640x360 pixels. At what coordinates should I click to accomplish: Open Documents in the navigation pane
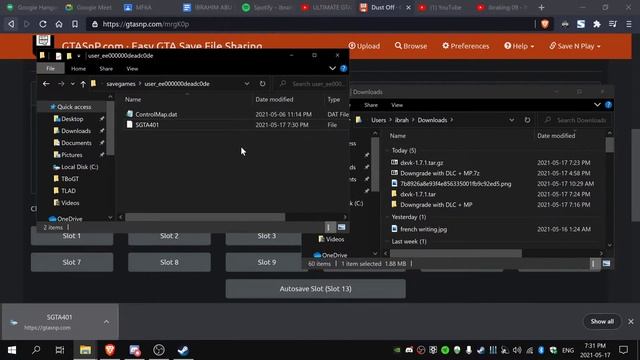(76, 143)
